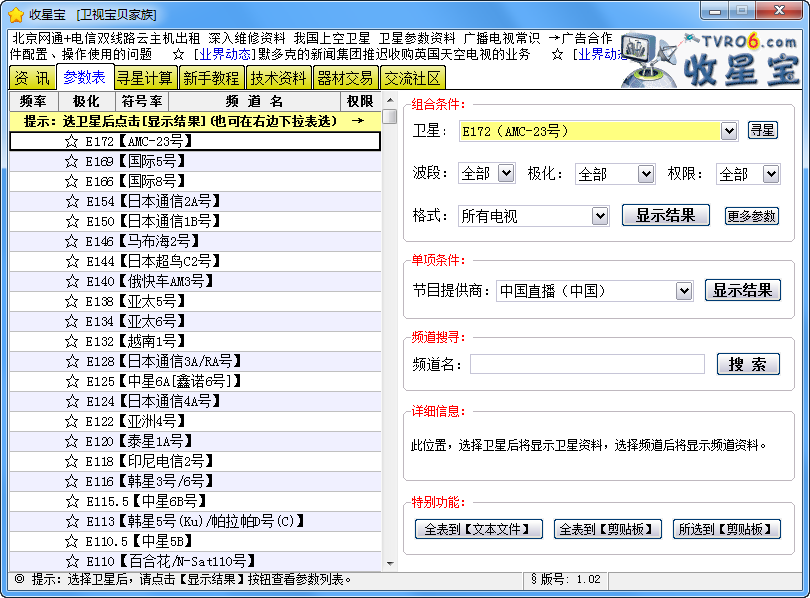Open the 节目提供商 provider dropdown
This screenshot has width=810, height=598.
tap(684, 291)
